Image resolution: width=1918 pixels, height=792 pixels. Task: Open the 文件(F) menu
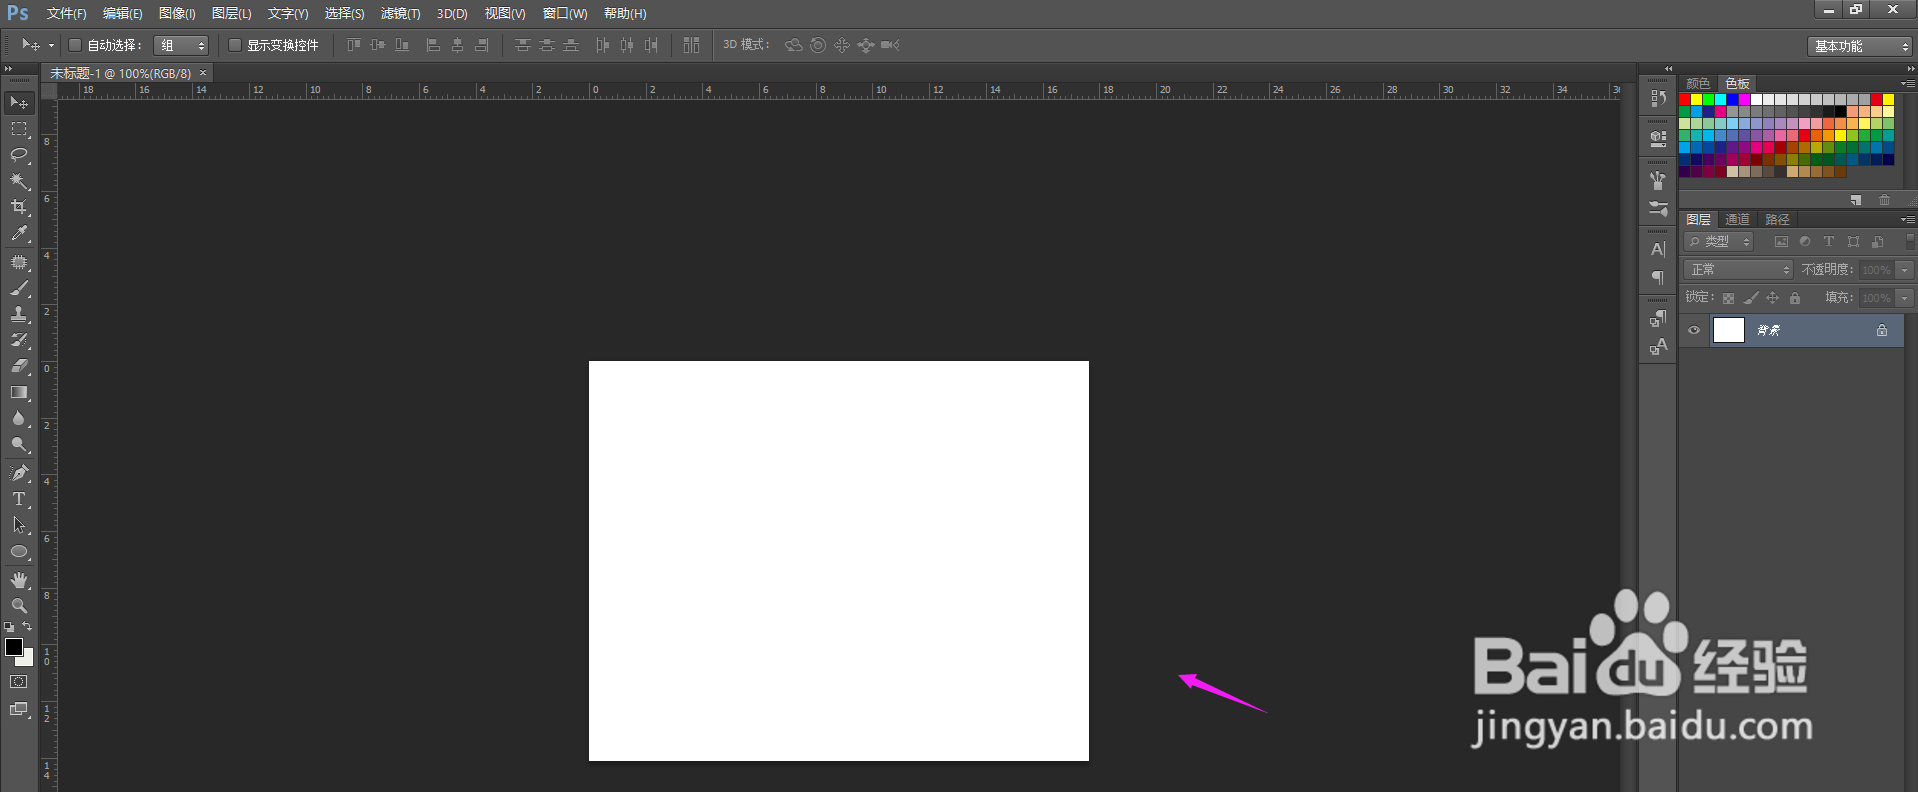66,14
